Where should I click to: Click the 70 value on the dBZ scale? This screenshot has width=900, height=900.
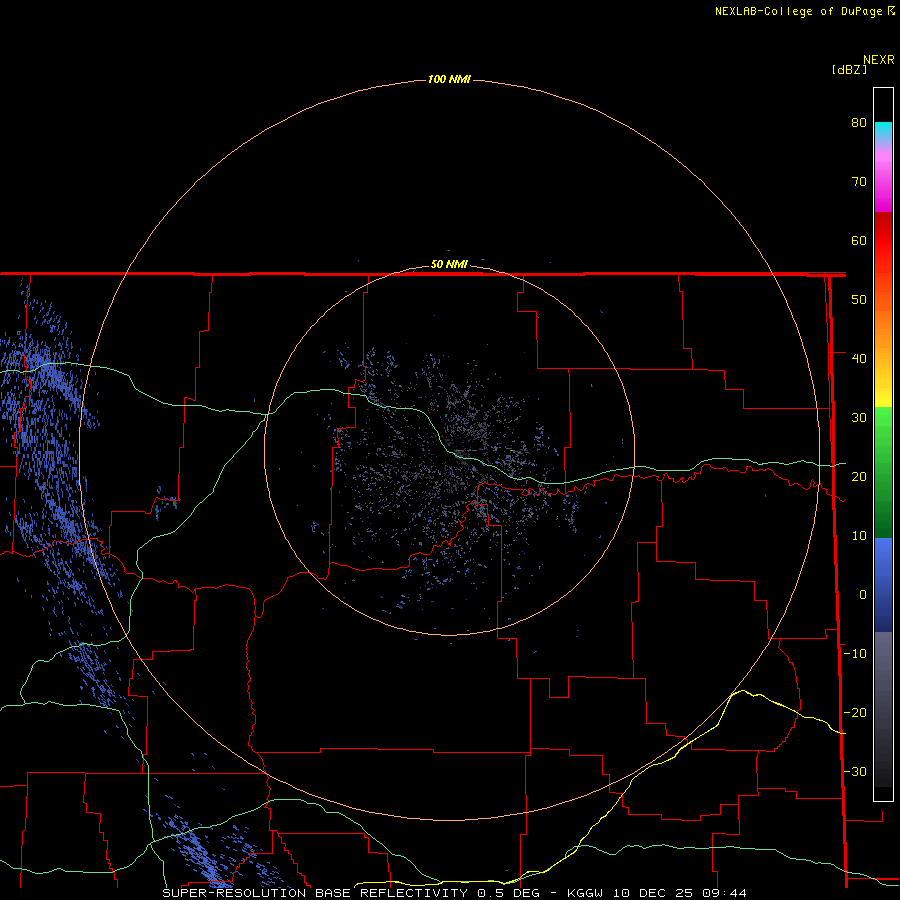point(859,182)
